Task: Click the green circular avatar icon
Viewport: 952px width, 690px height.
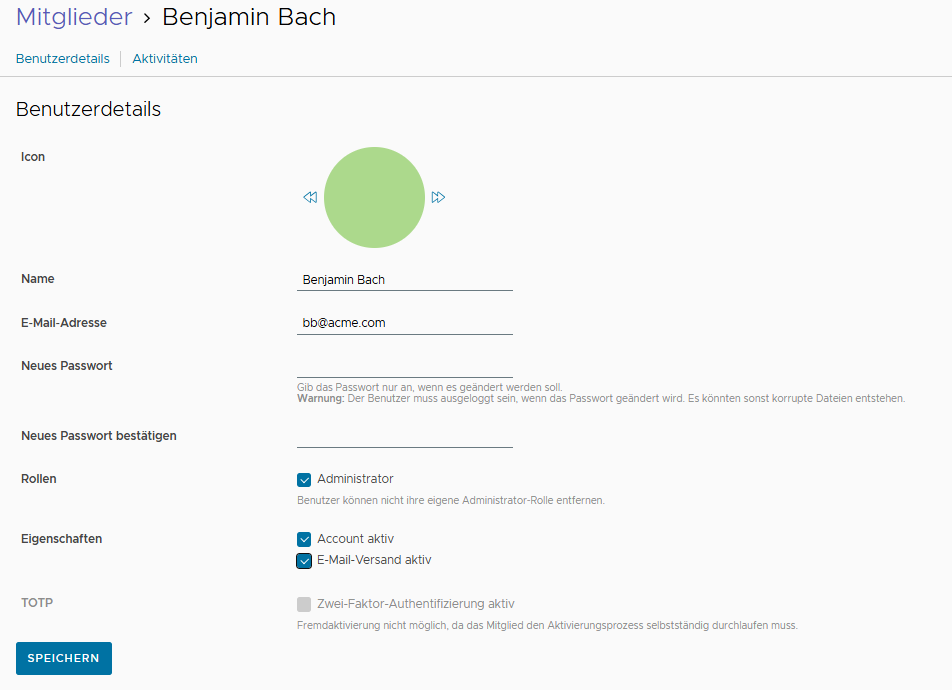Action: [375, 197]
